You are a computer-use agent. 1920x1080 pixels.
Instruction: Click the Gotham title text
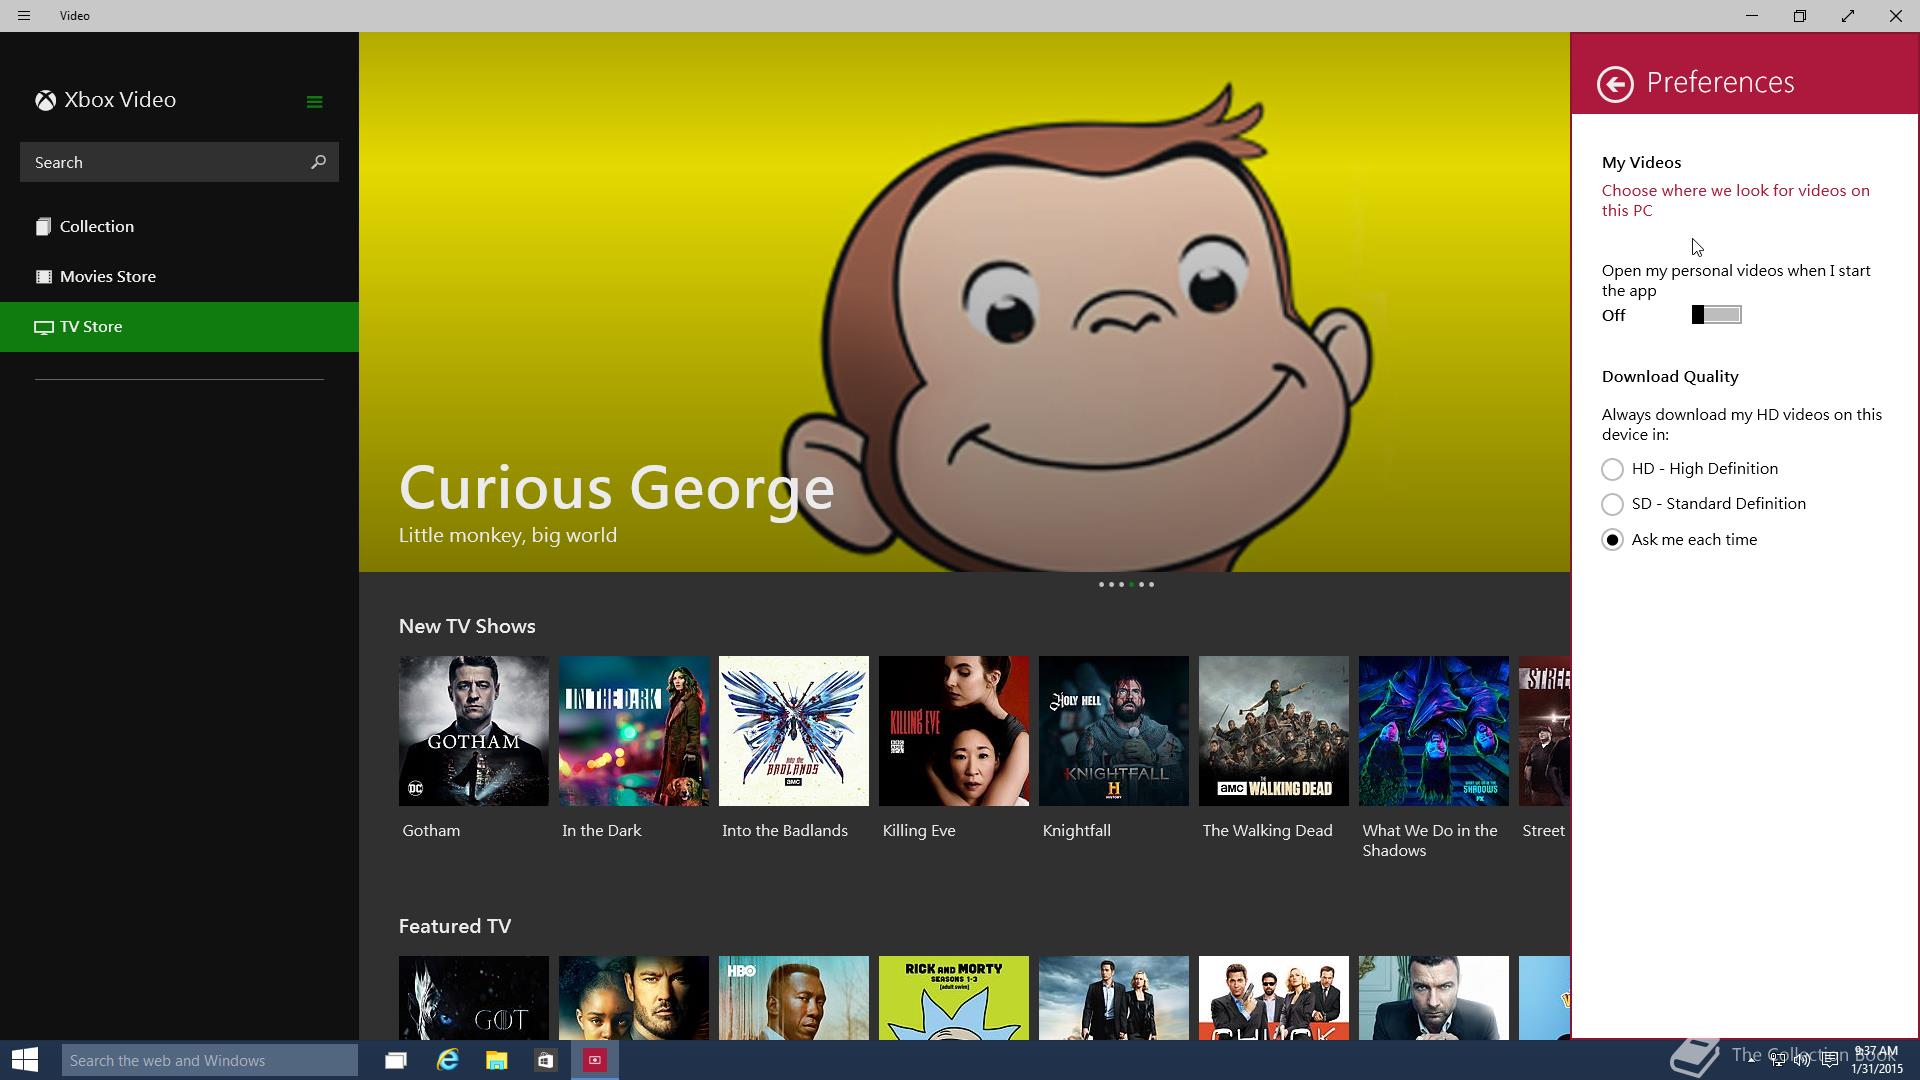click(x=431, y=831)
